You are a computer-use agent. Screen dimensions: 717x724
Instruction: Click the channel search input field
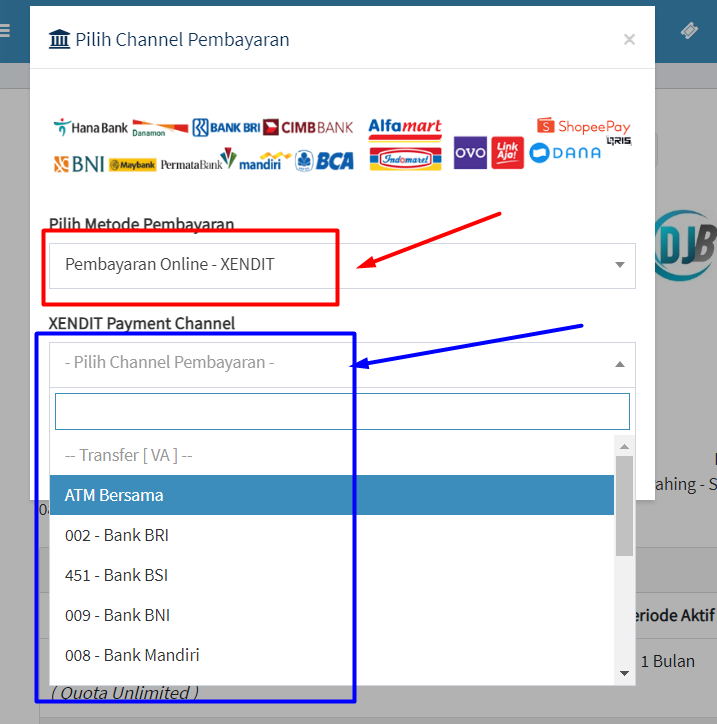point(342,411)
